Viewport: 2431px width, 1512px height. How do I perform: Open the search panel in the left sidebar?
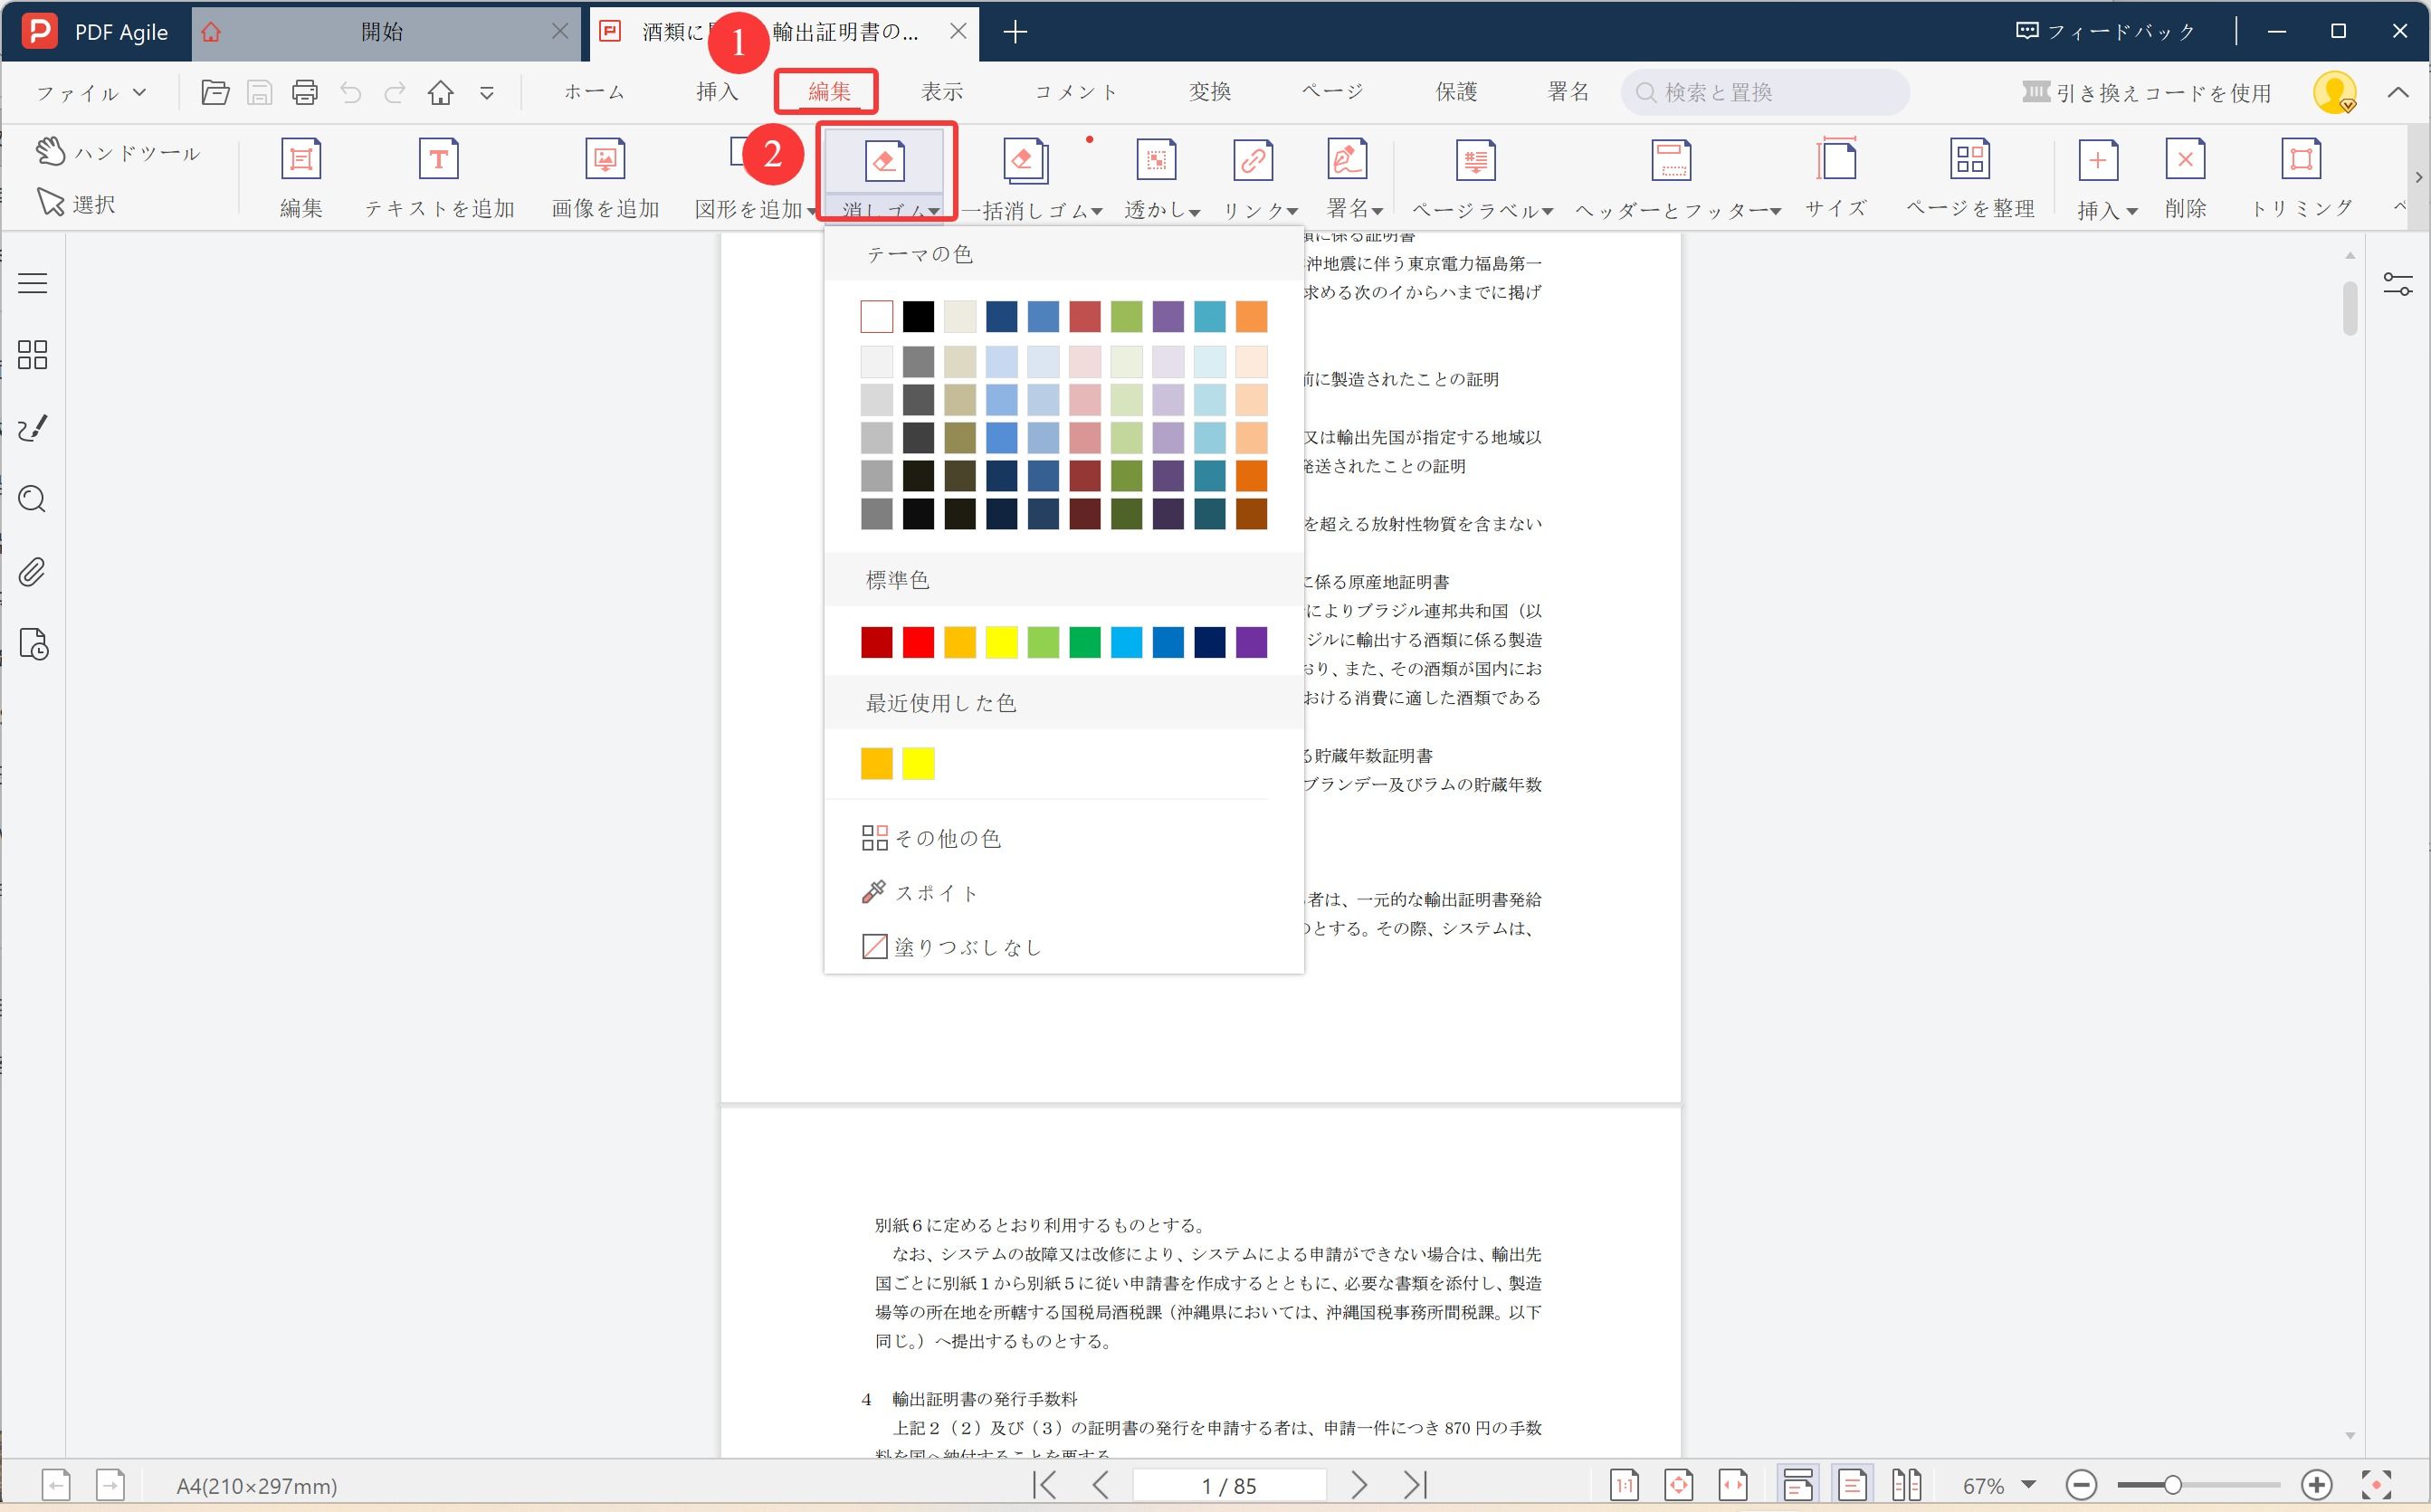(x=31, y=499)
